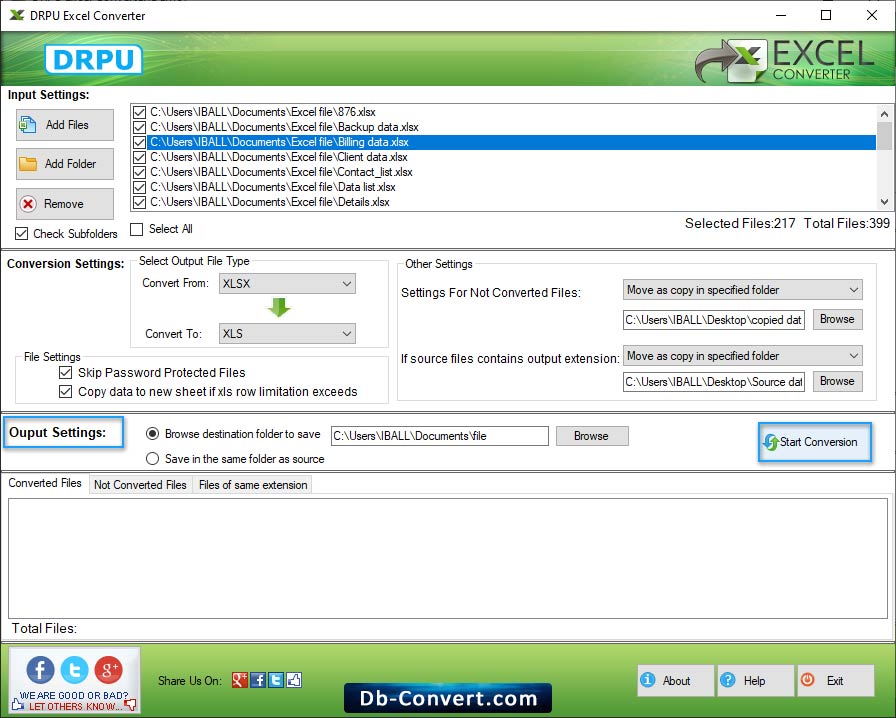Browse for output destination folder
Screen dimensions: 896x718
click(592, 436)
